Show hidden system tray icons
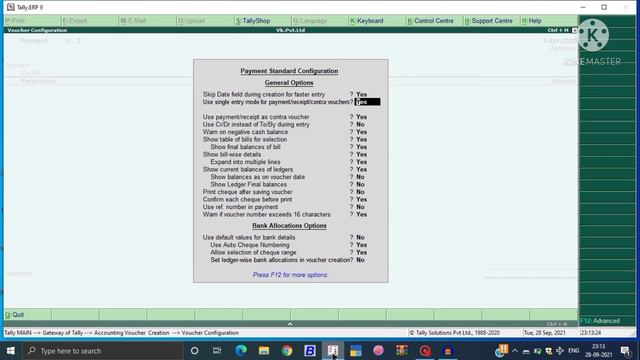The image size is (640, 360). 515,351
